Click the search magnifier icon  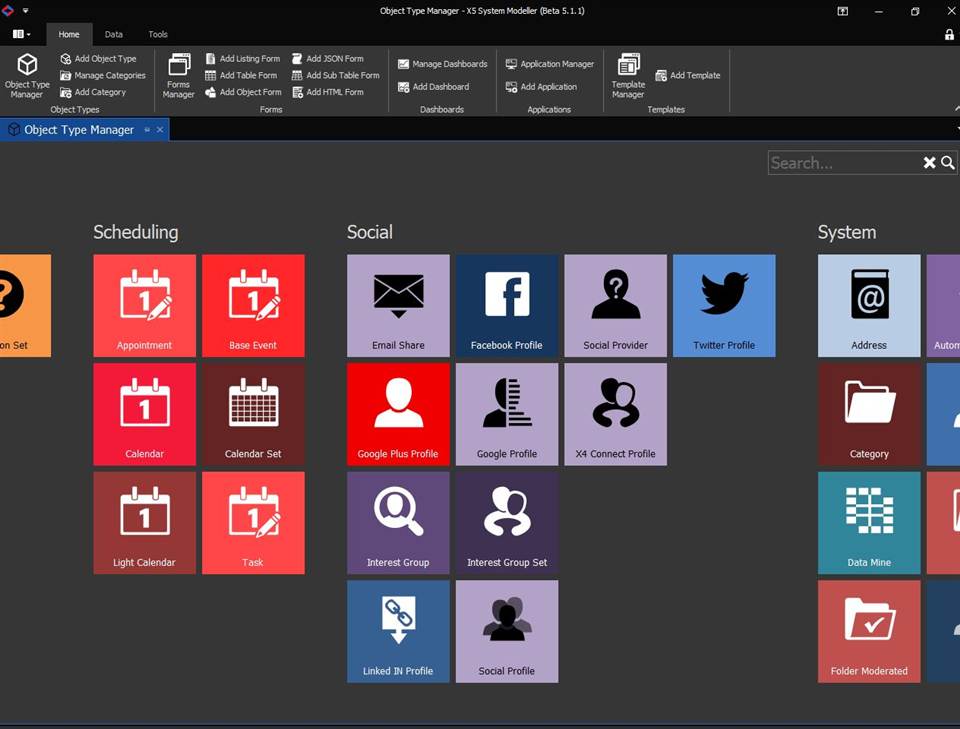click(x=948, y=163)
